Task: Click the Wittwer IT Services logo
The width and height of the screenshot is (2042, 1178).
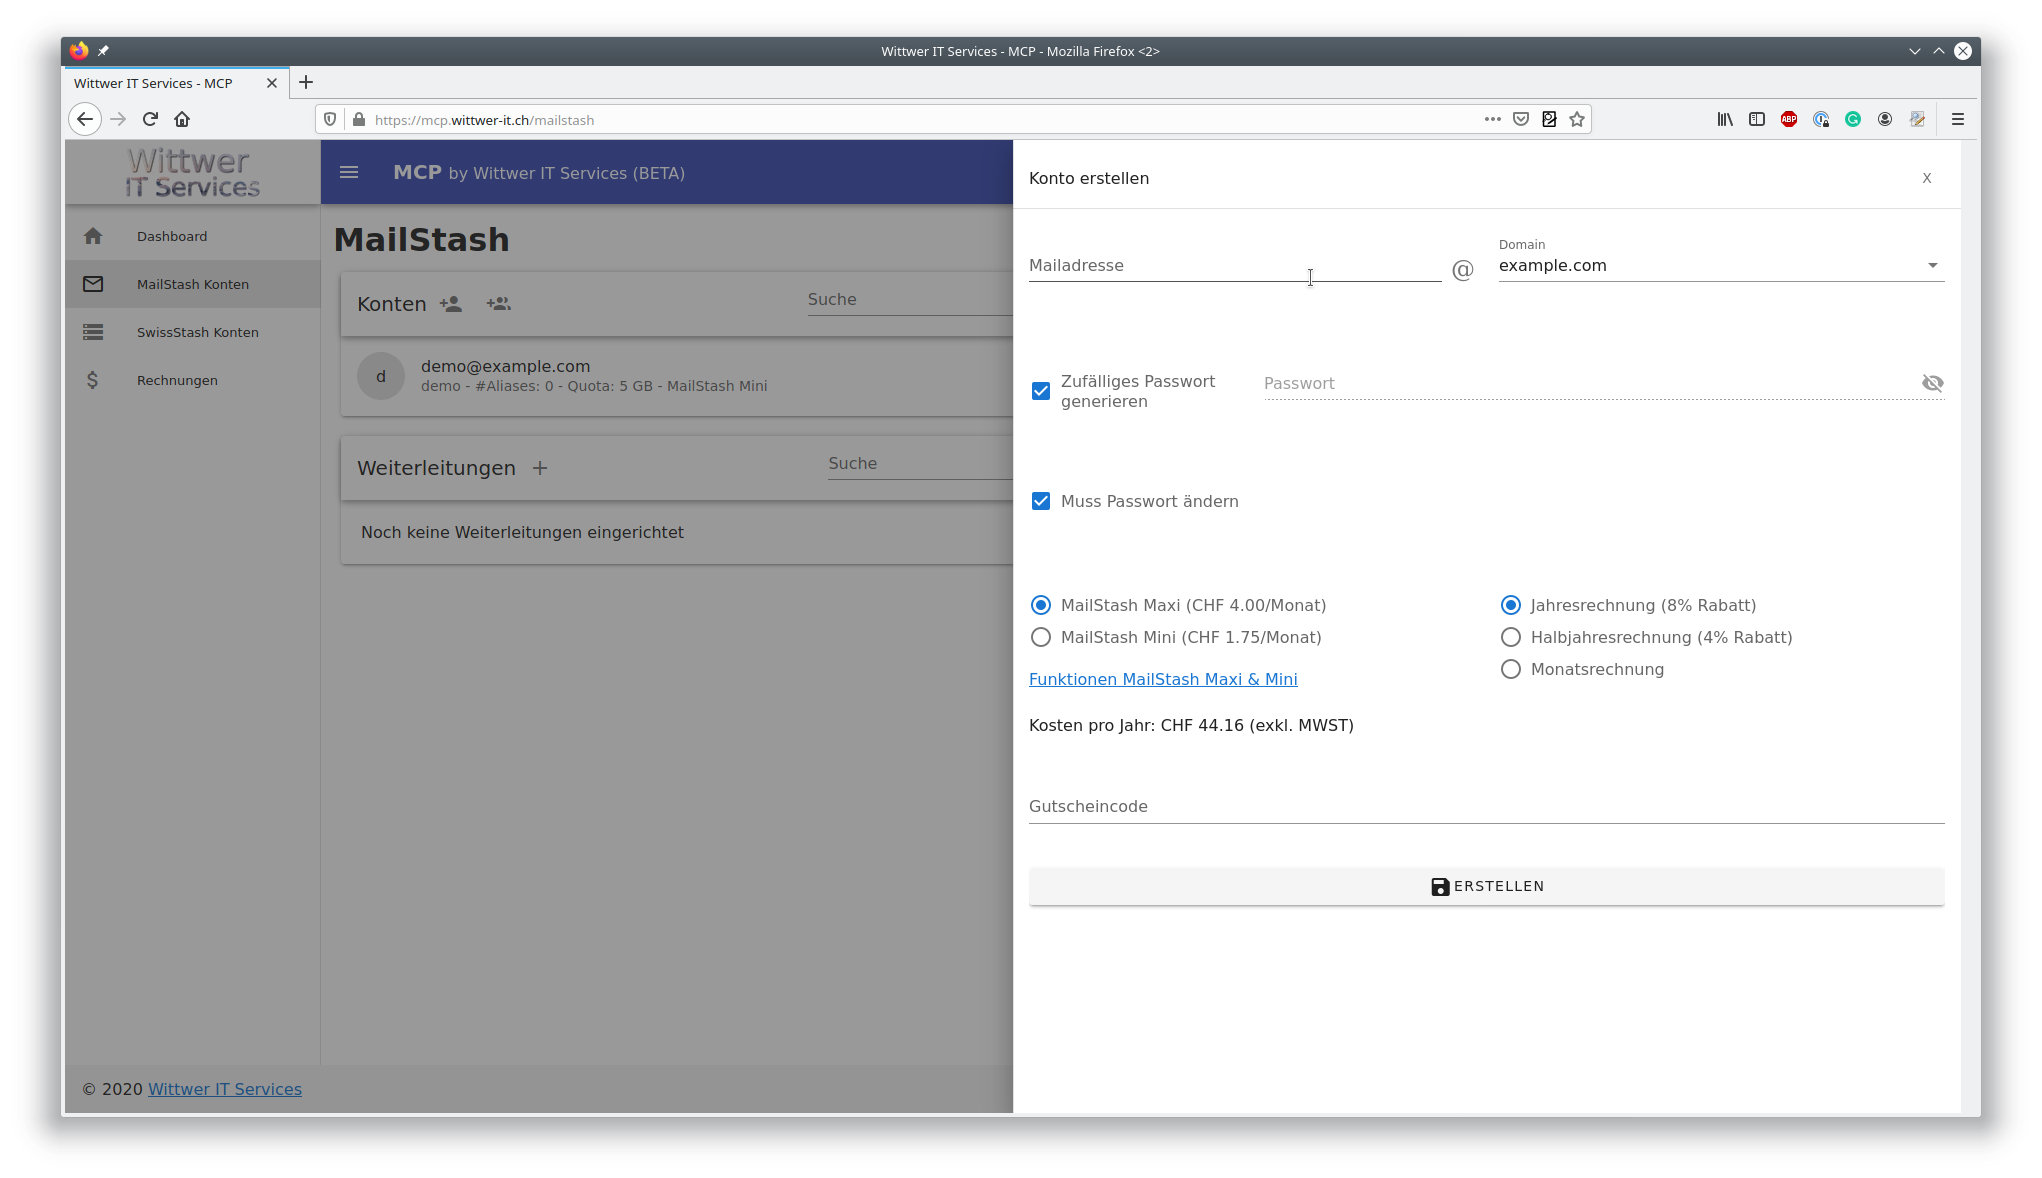Action: pos(193,173)
